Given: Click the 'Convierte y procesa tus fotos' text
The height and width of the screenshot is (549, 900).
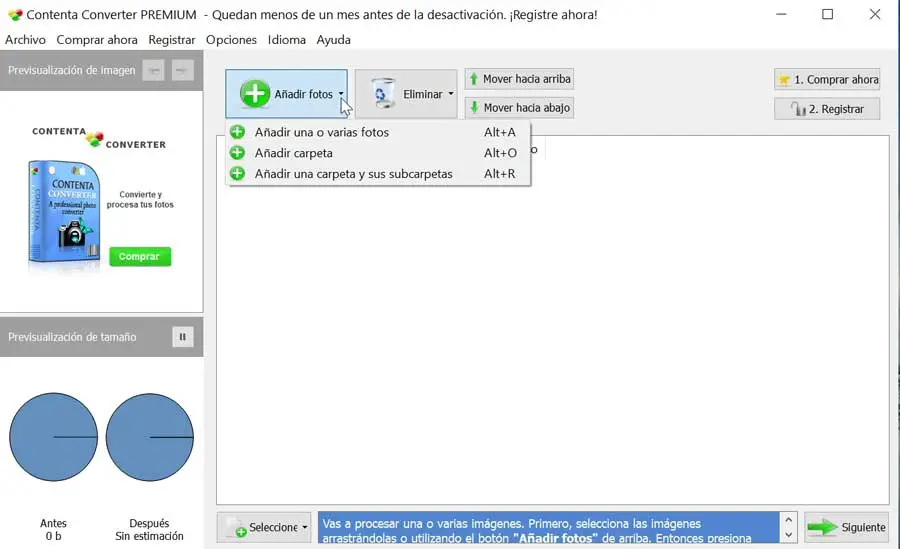Looking at the screenshot, I should (x=140, y=199).
